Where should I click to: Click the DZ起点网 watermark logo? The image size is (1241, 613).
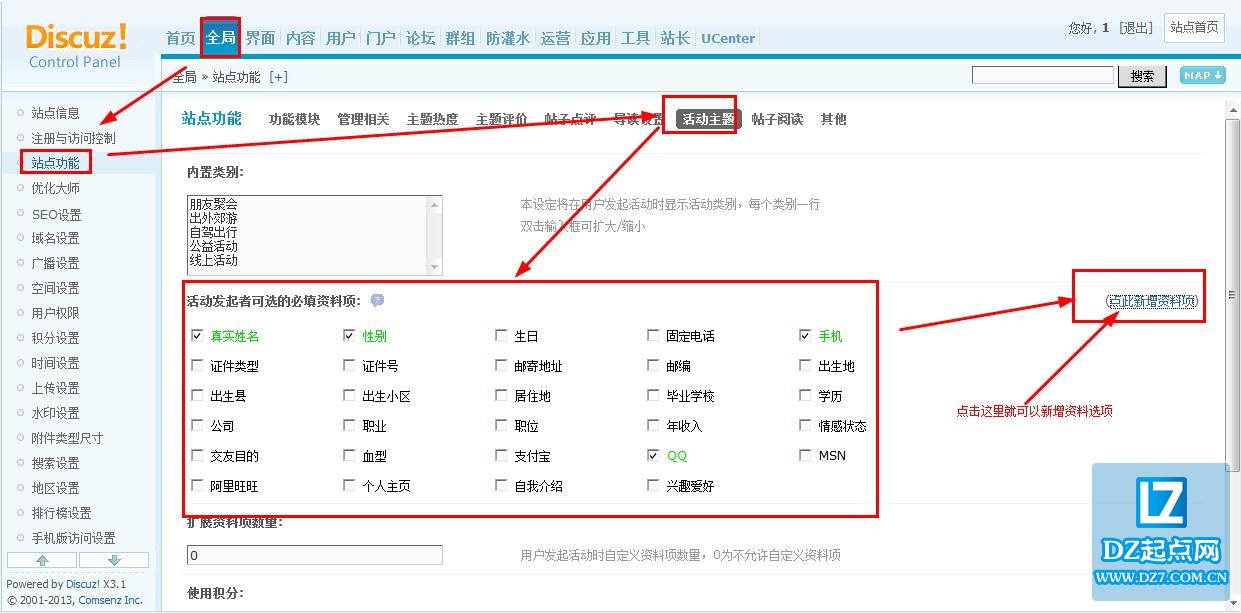point(1163,531)
